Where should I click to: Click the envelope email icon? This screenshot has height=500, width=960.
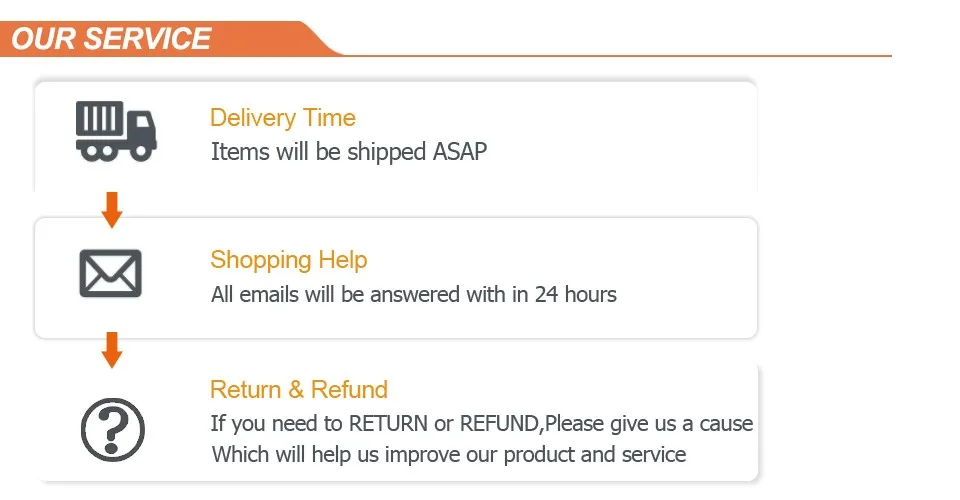click(x=111, y=273)
